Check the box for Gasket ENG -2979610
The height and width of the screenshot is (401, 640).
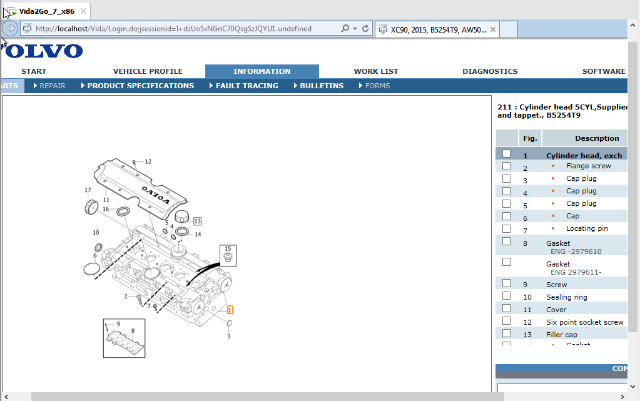tap(506, 241)
